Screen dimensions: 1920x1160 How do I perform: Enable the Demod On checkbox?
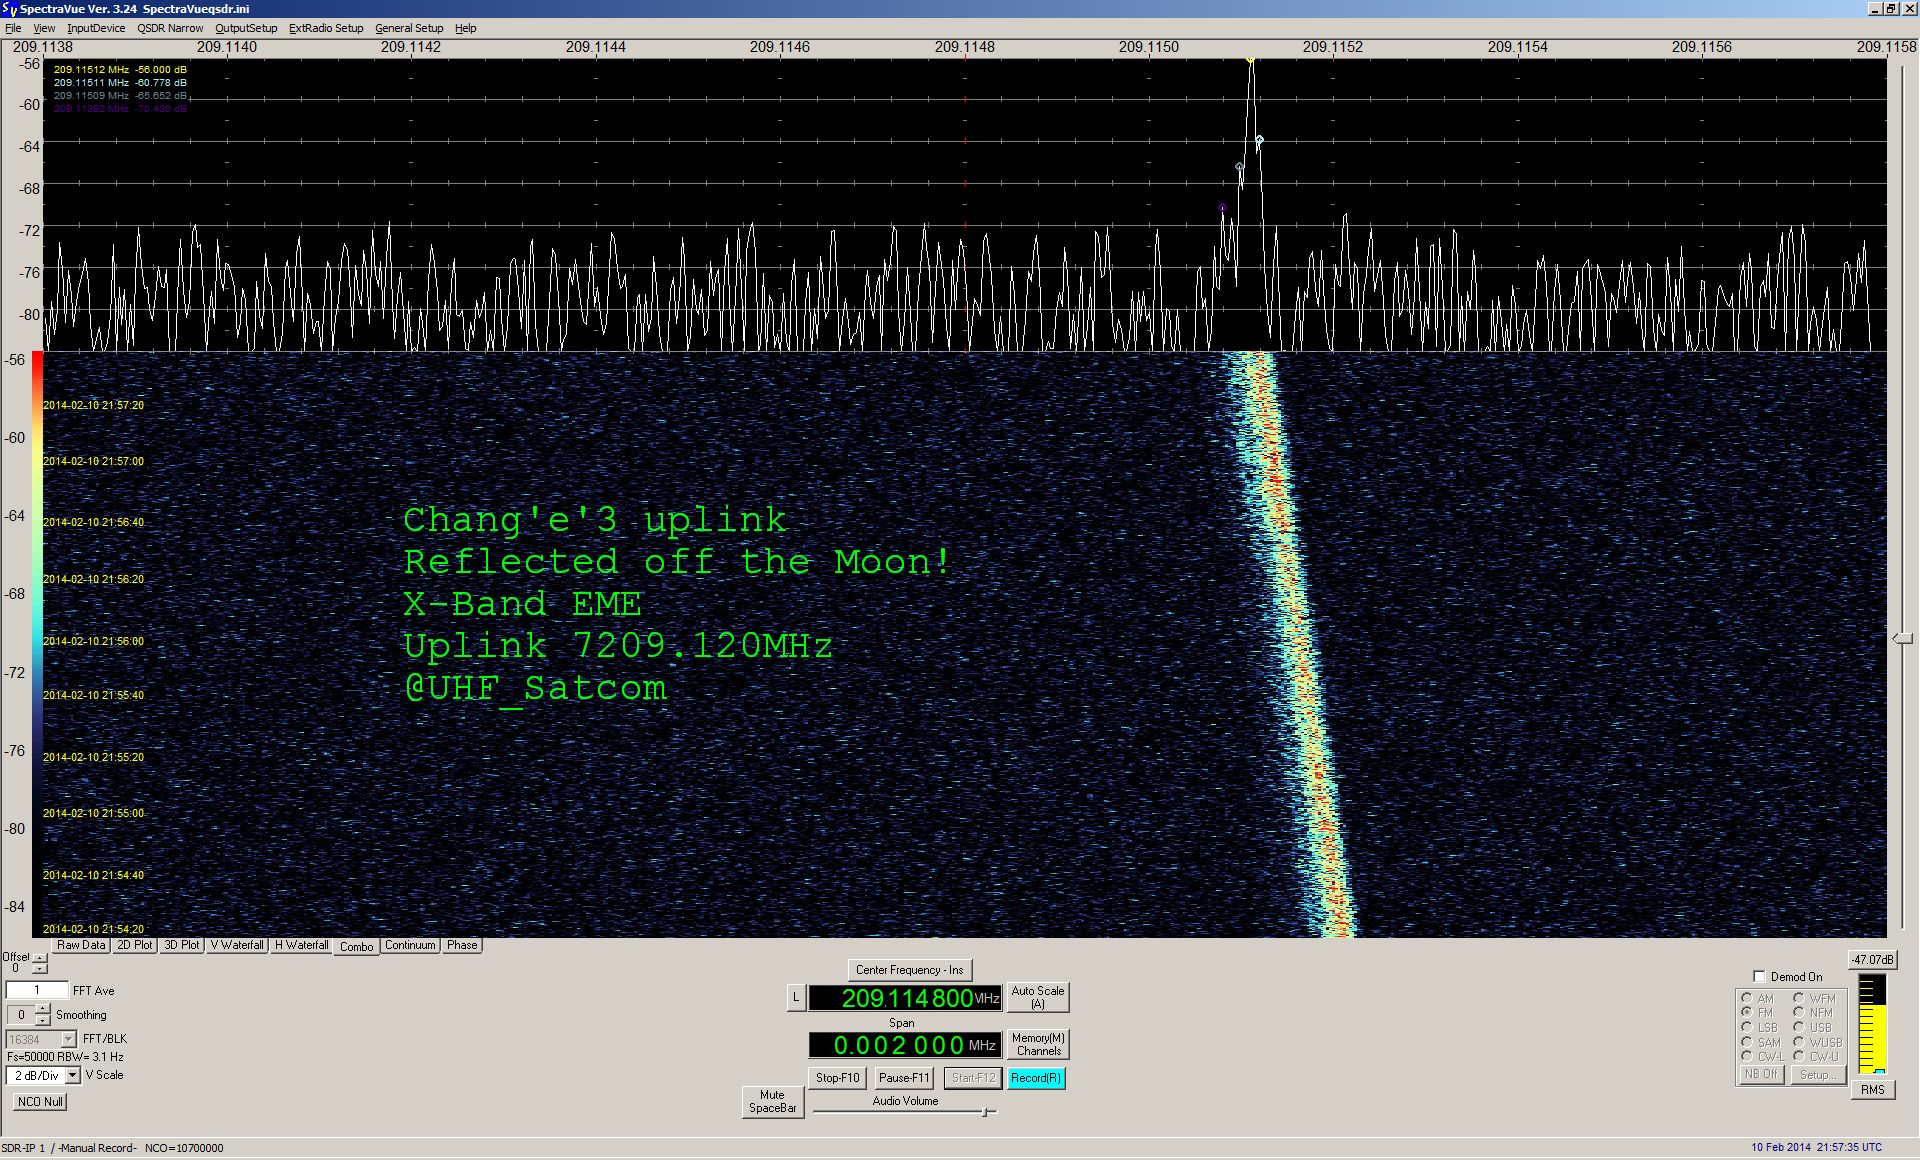tap(1759, 977)
